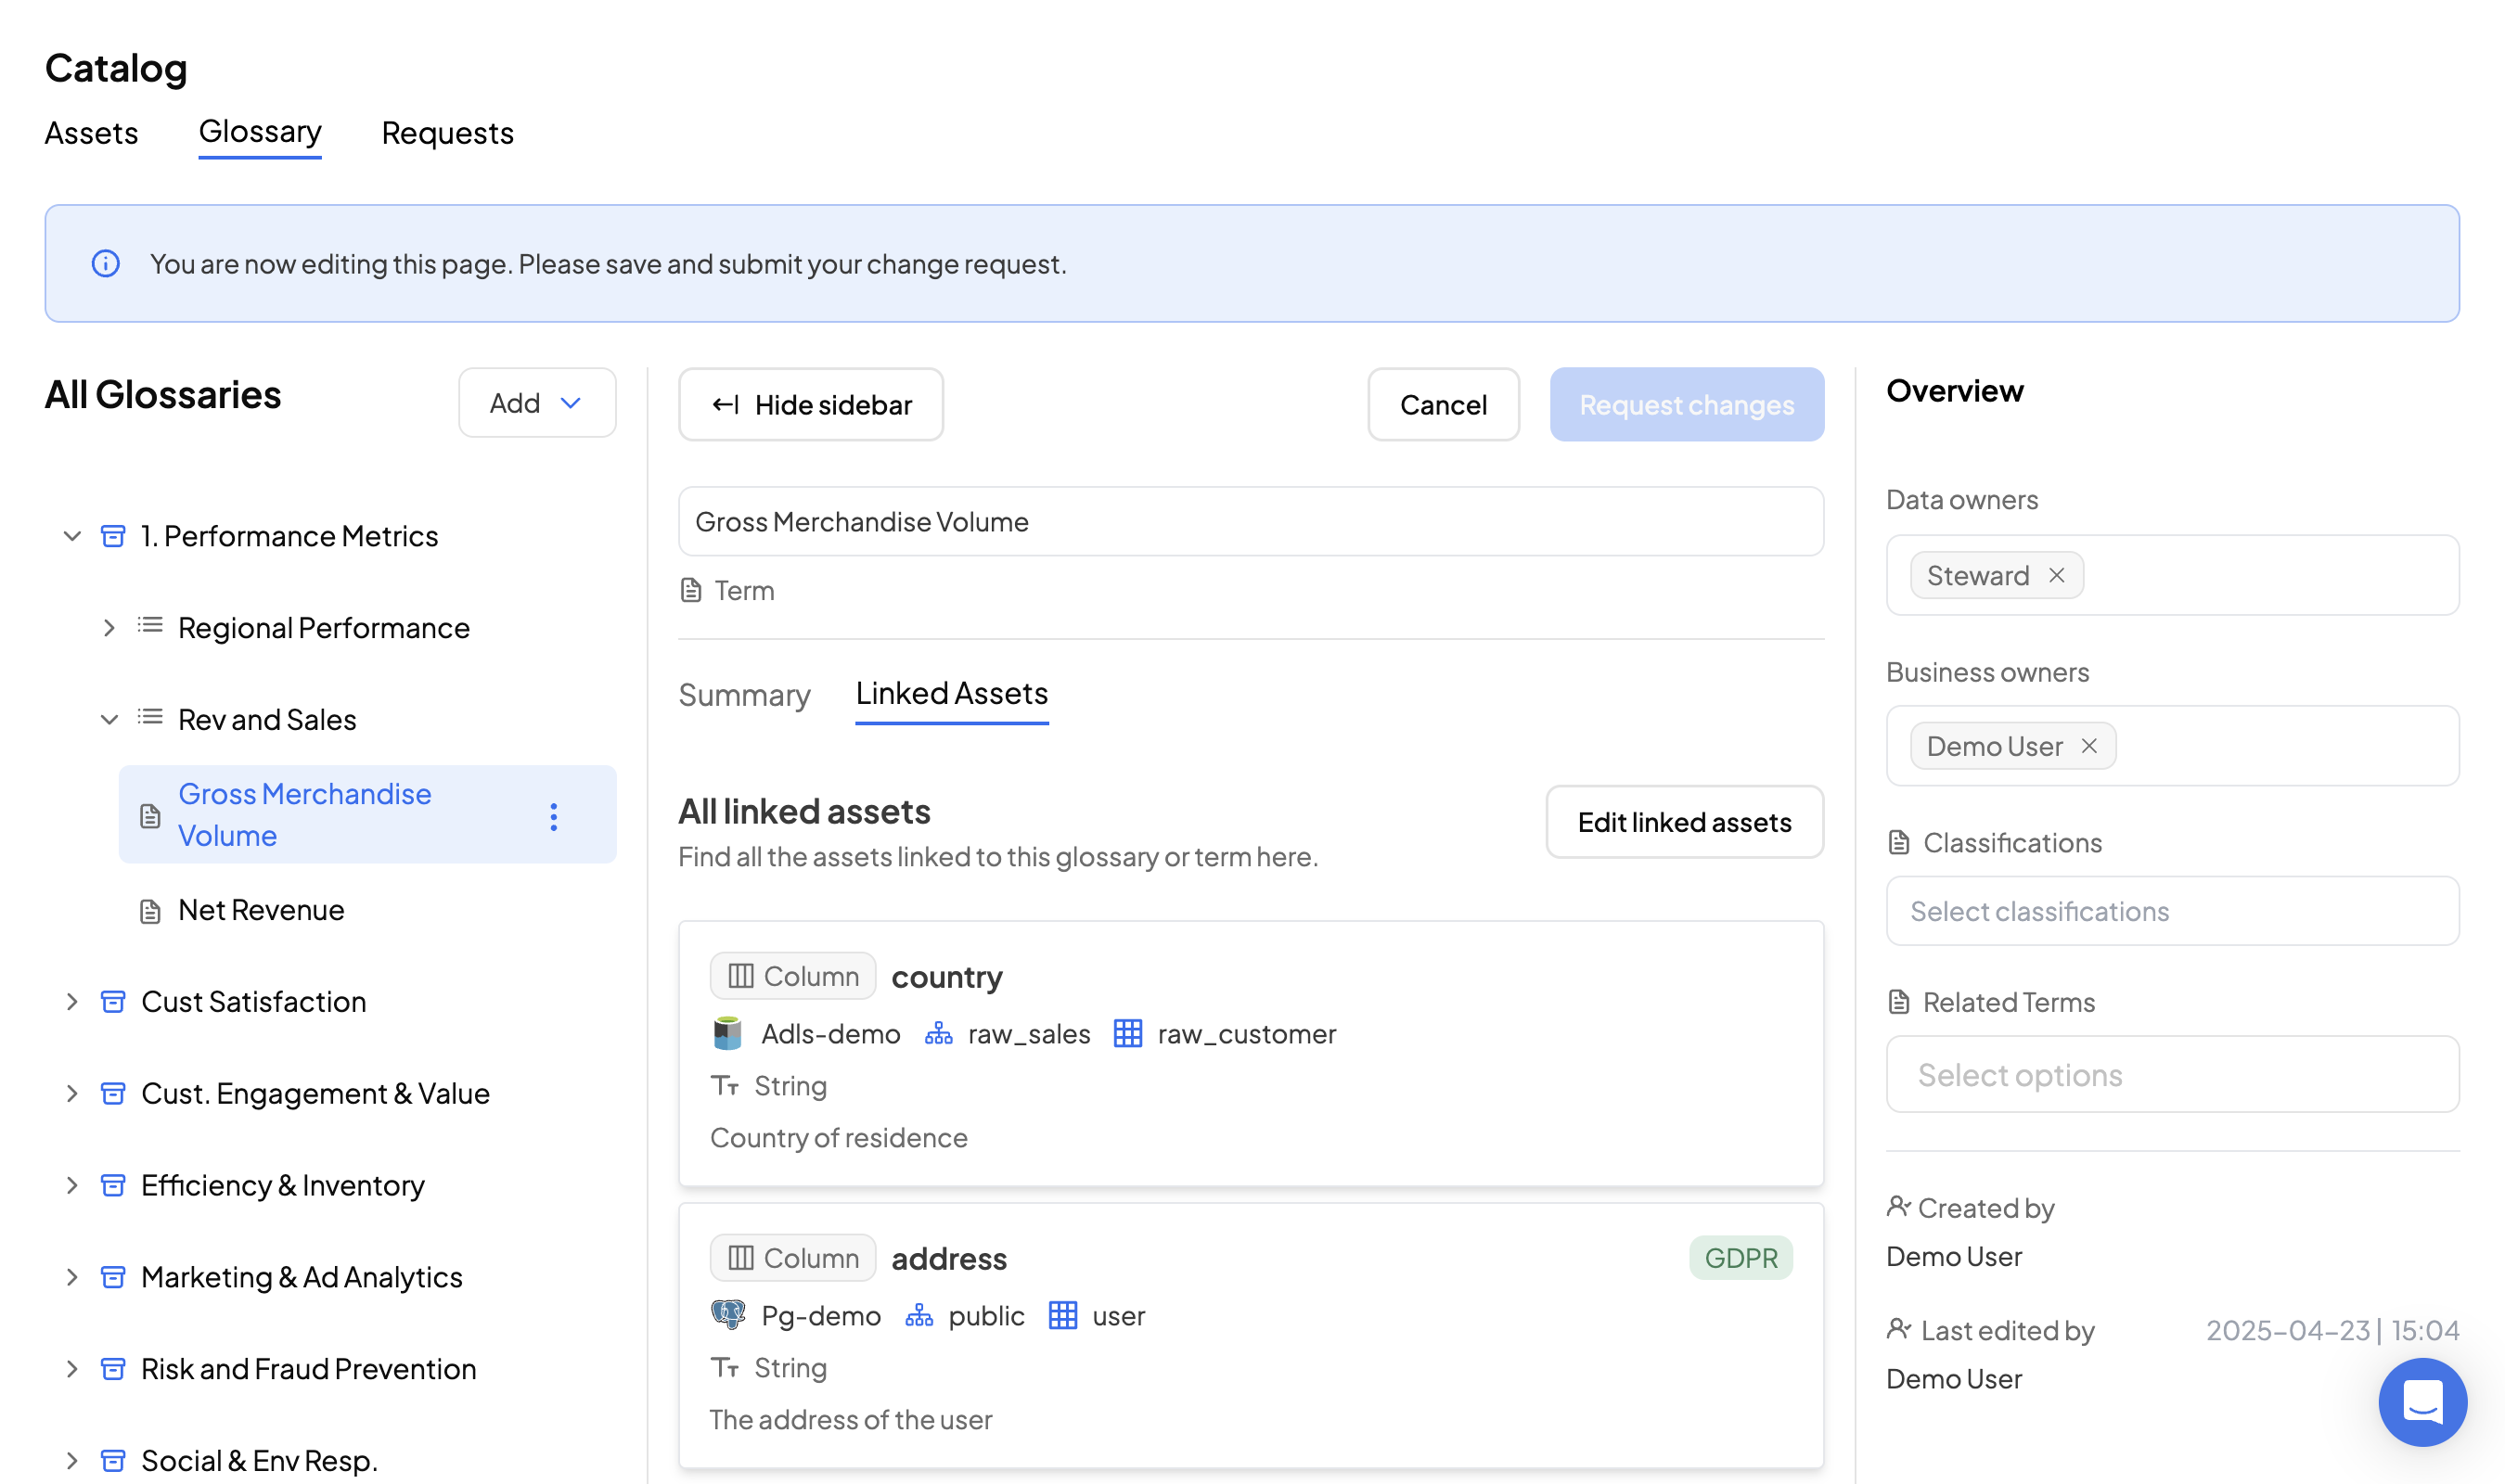Click the info icon in the editing banner

tap(106, 264)
